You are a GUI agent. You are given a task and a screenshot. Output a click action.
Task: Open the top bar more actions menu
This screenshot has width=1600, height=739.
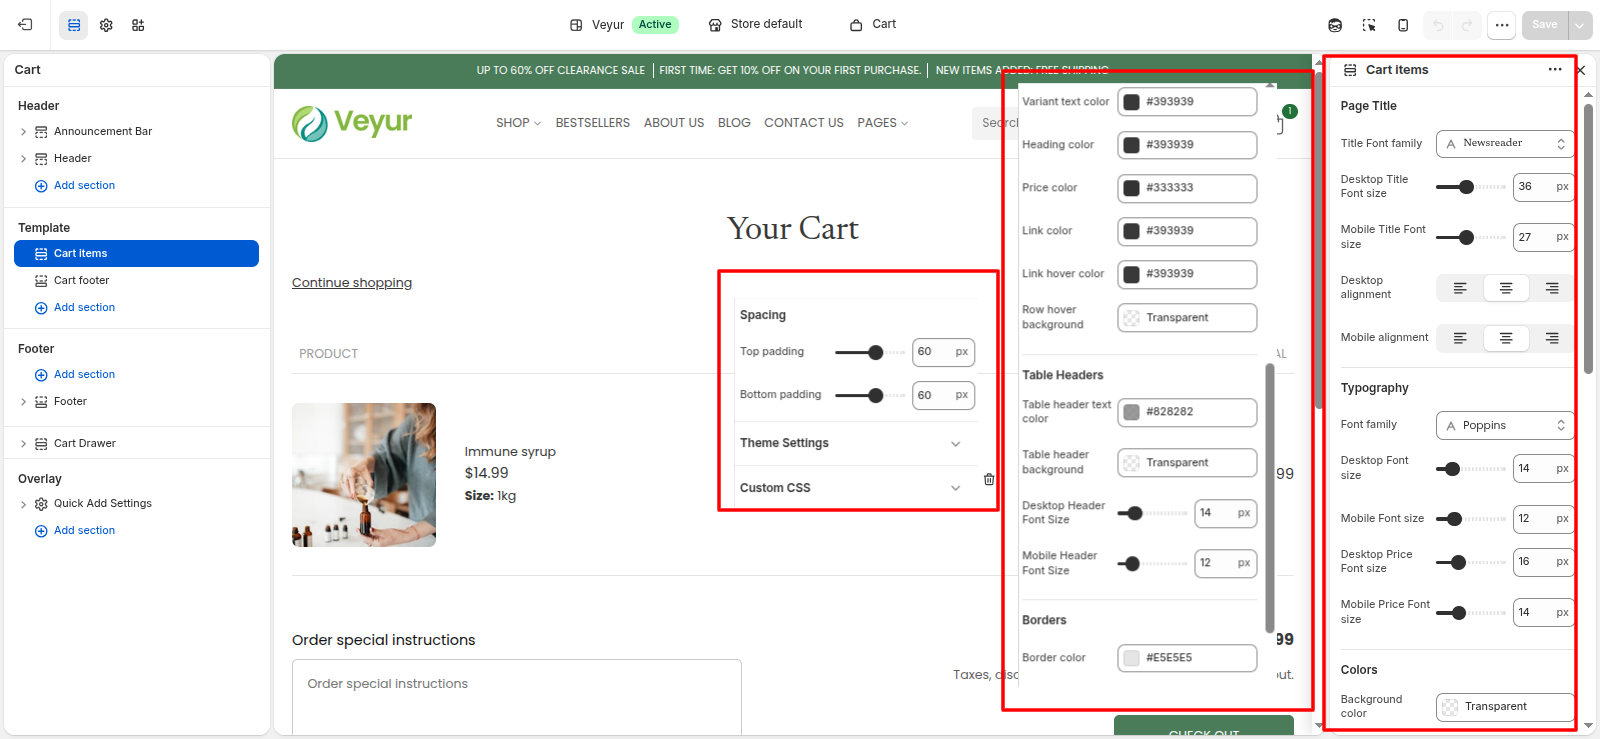(x=1501, y=25)
